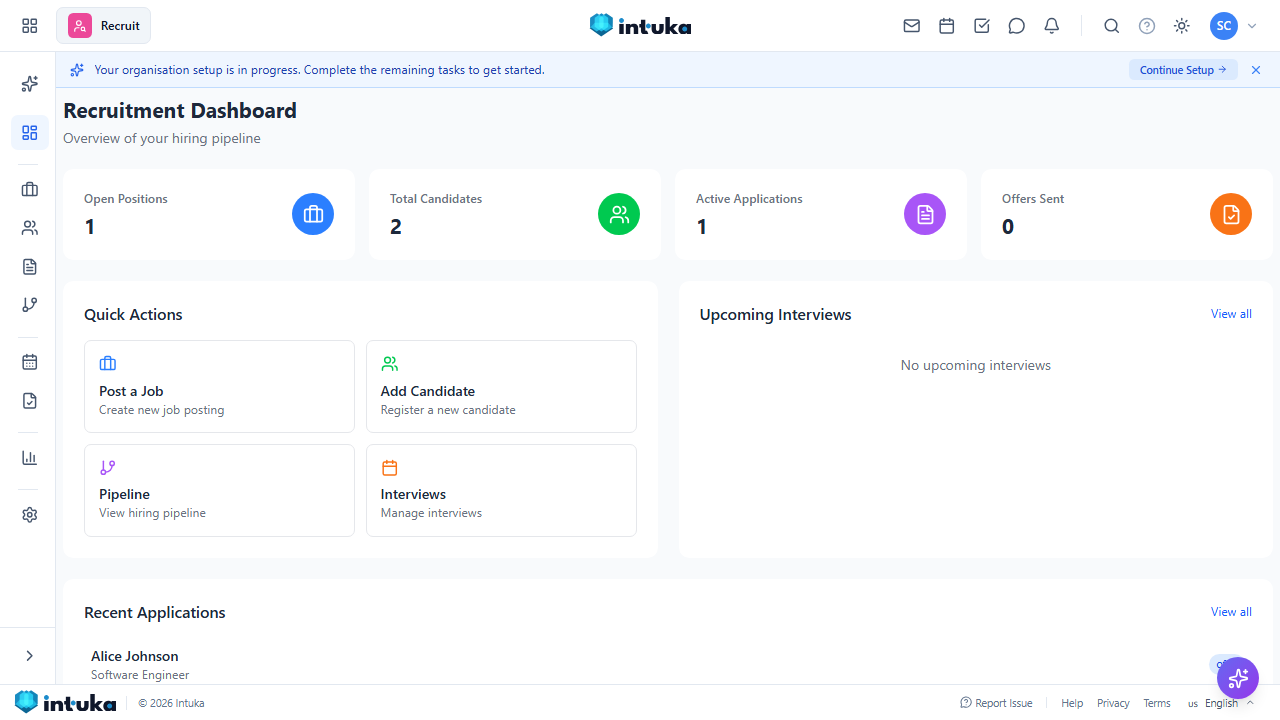
Task: Click the Intuka logo in header
Action: click(x=640, y=26)
